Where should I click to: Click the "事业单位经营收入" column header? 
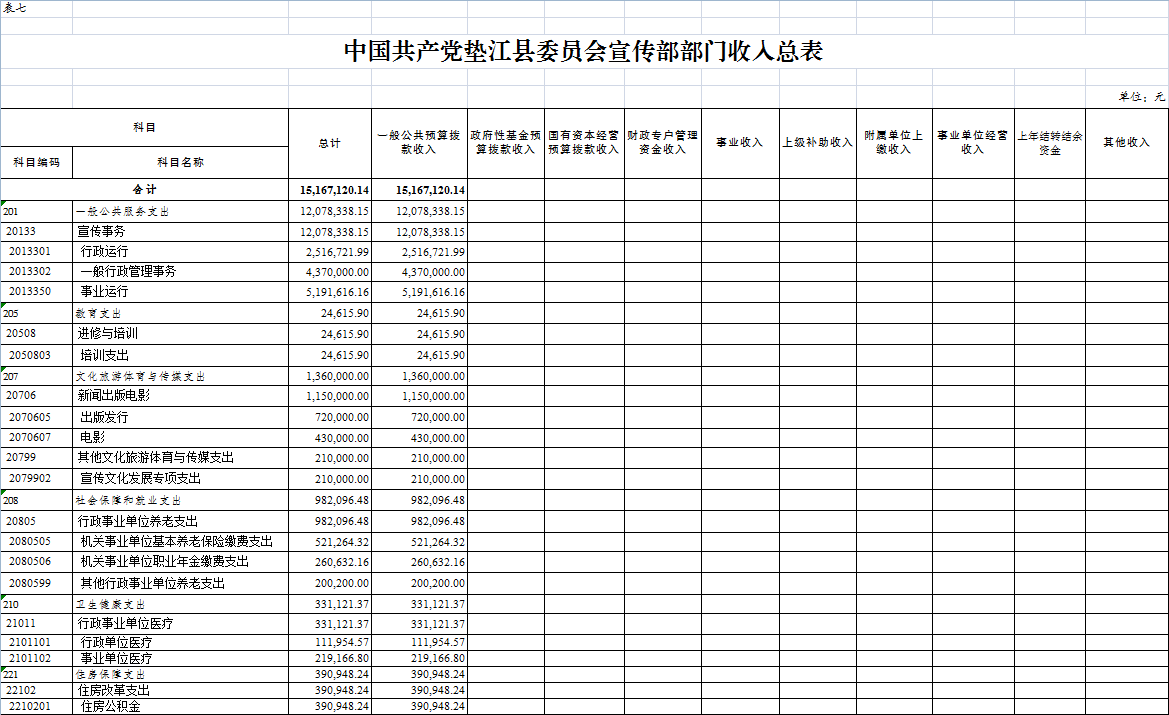click(x=973, y=143)
